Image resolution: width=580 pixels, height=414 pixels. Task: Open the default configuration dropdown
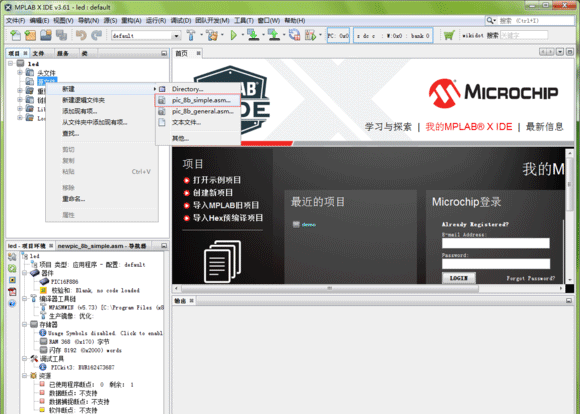click(176, 36)
